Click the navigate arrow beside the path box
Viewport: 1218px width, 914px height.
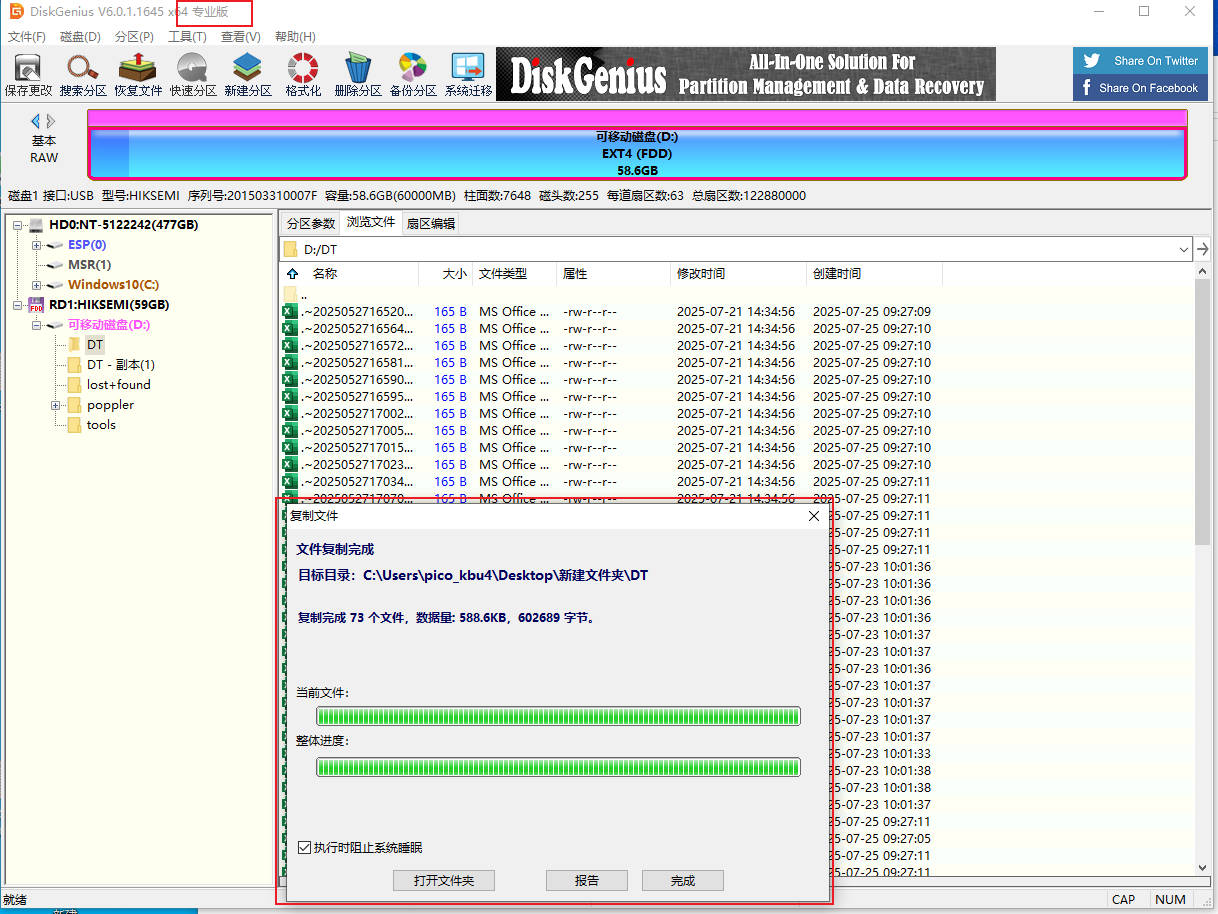[x=1204, y=249]
